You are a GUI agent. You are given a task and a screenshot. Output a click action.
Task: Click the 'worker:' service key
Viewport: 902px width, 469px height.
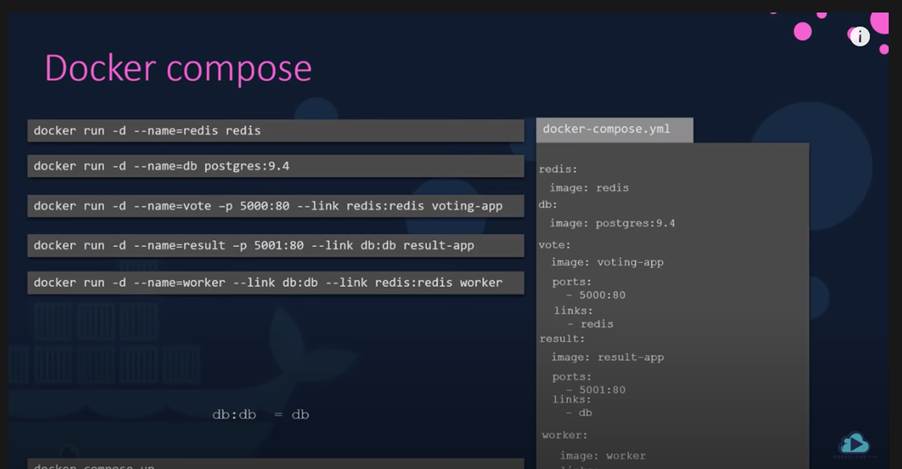click(565, 435)
